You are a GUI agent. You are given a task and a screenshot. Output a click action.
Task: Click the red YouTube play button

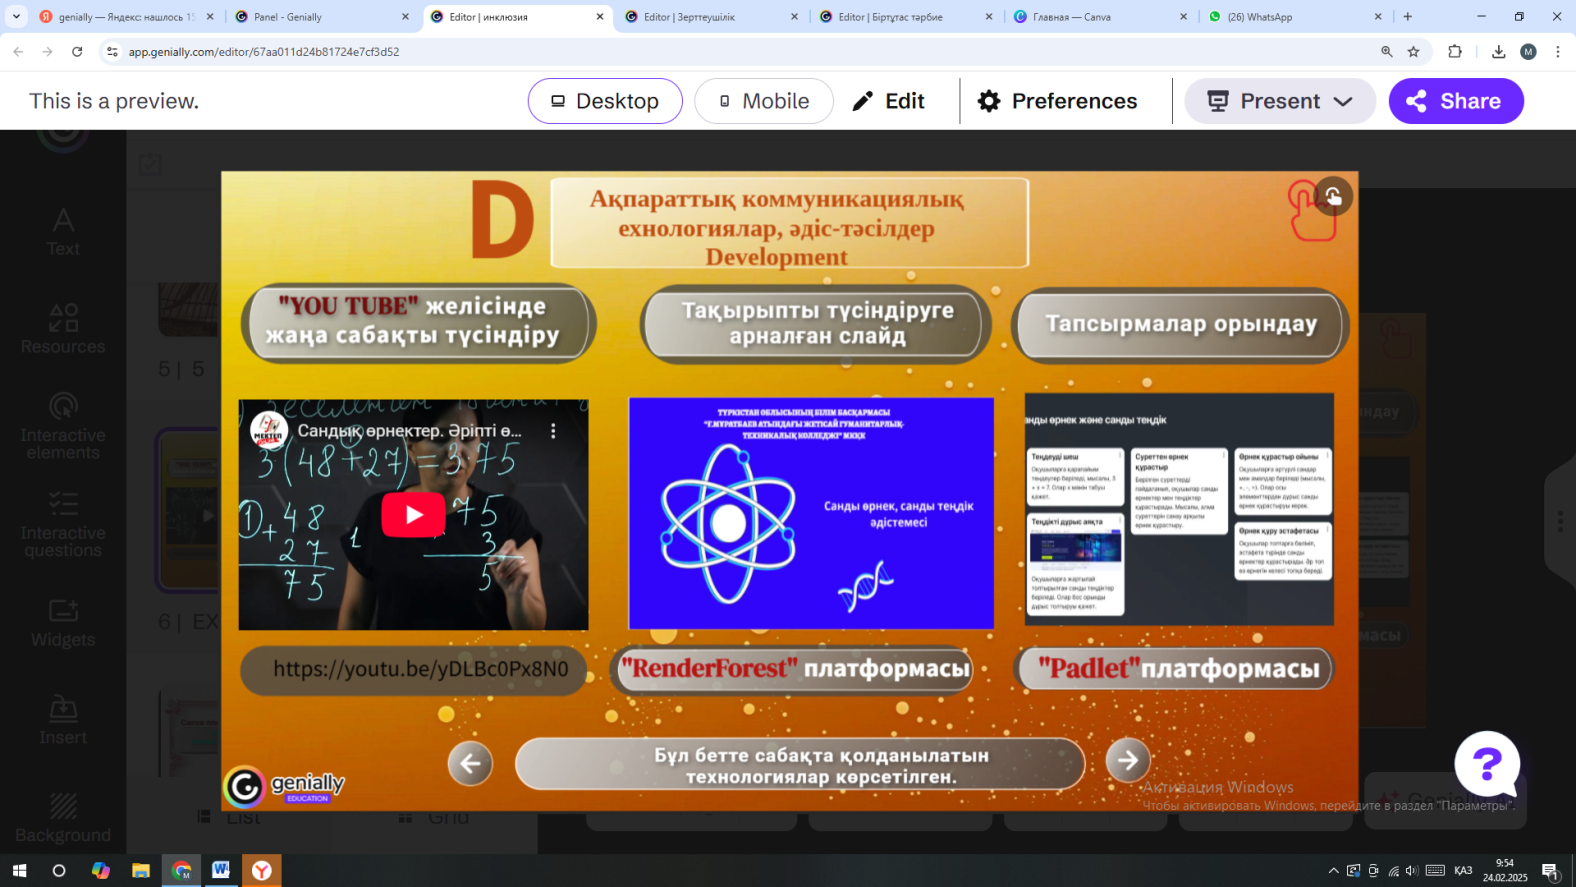(413, 515)
